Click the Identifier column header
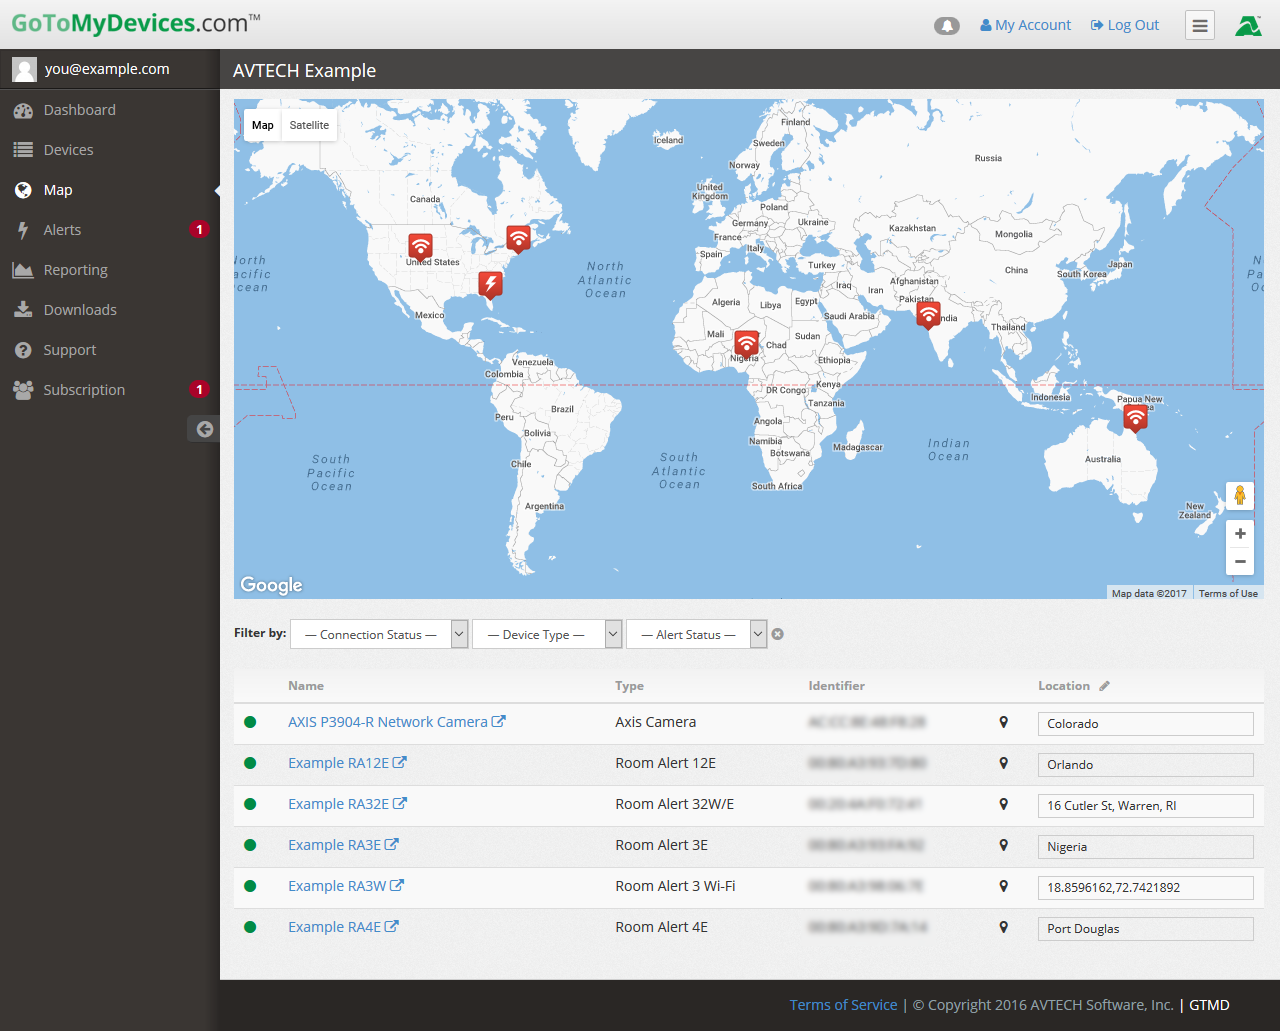 click(836, 686)
